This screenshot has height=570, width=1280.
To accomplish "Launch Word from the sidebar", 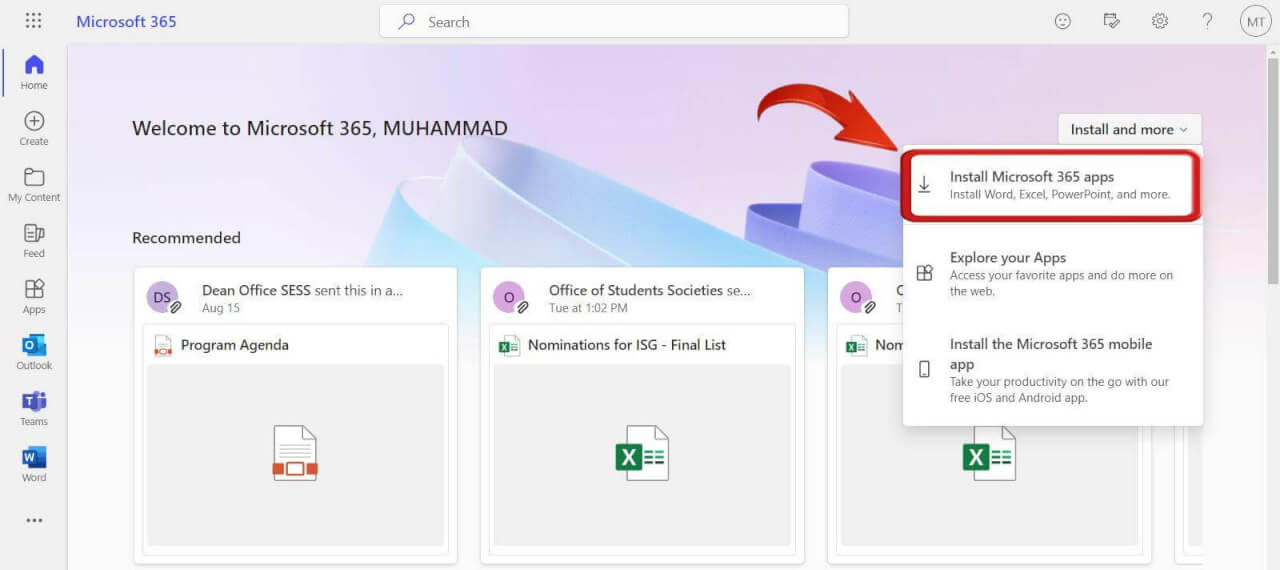I will (34, 464).
